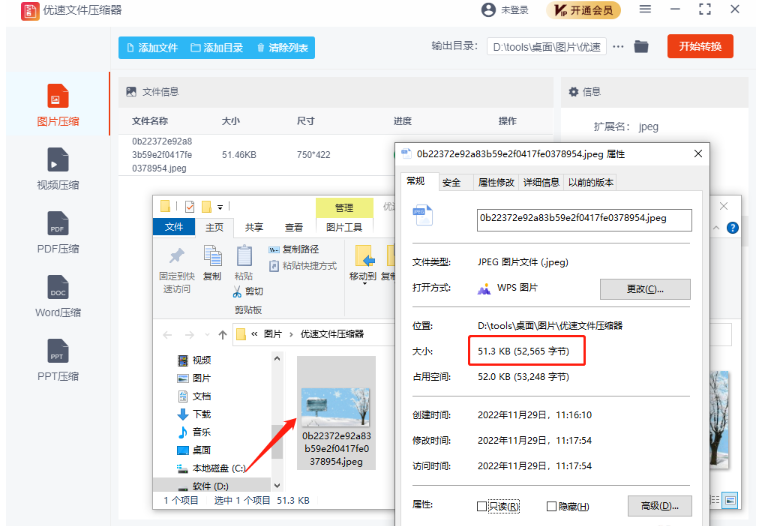Viewport: 764px width, 526px height.
Task: Switch to 详细信息 tab
Action: pos(541,183)
